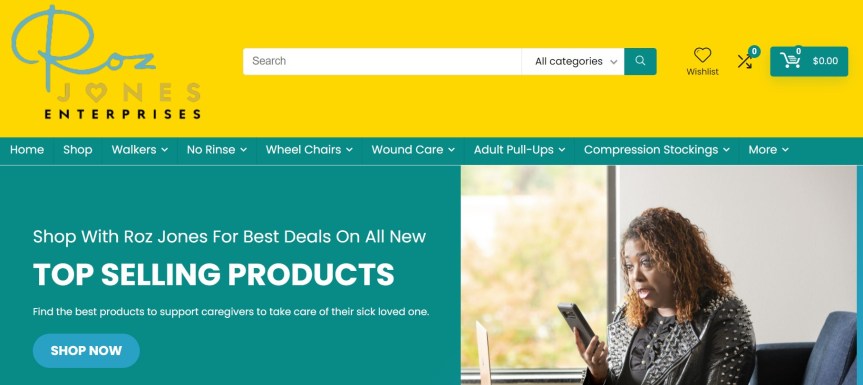The width and height of the screenshot is (863, 385).
Task: Open the Shop menu item
Action: point(78,150)
